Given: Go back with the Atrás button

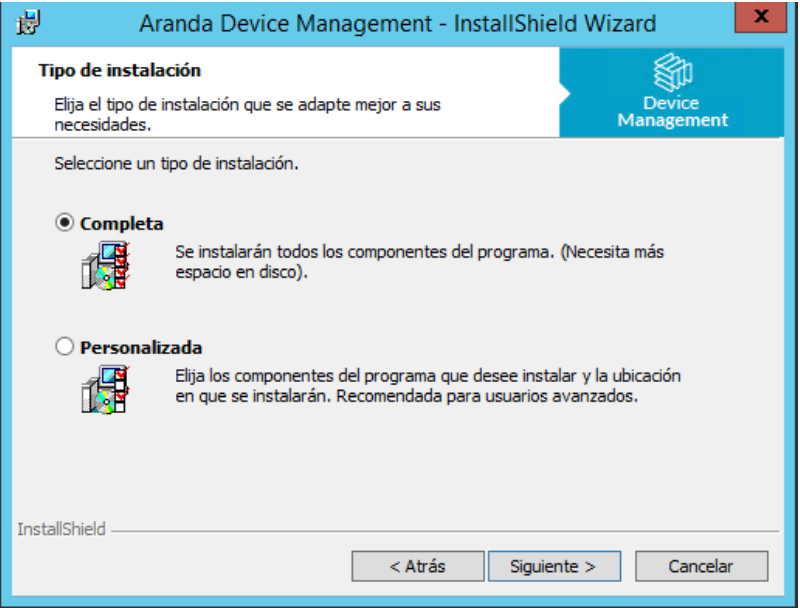Looking at the screenshot, I should (x=417, y=566).
